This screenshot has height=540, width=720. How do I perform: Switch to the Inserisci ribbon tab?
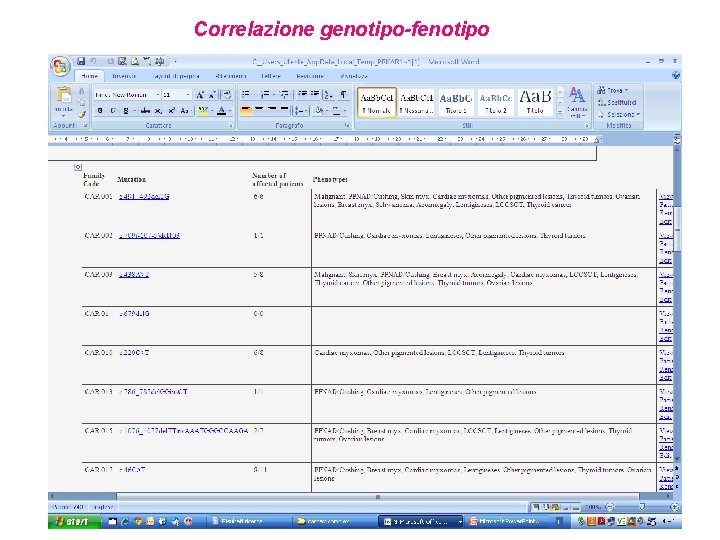tap(124, 76)
